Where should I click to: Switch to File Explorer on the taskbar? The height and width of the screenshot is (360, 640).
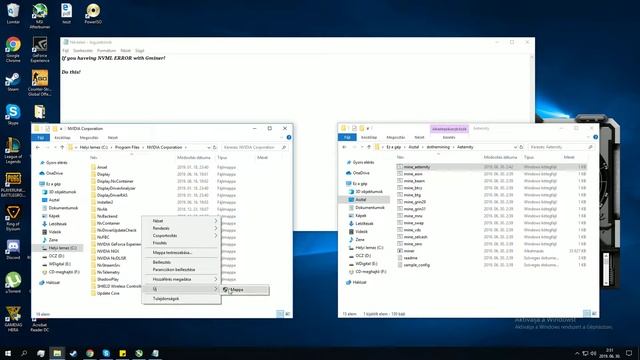pyautogui.click(x=57, y=353)
